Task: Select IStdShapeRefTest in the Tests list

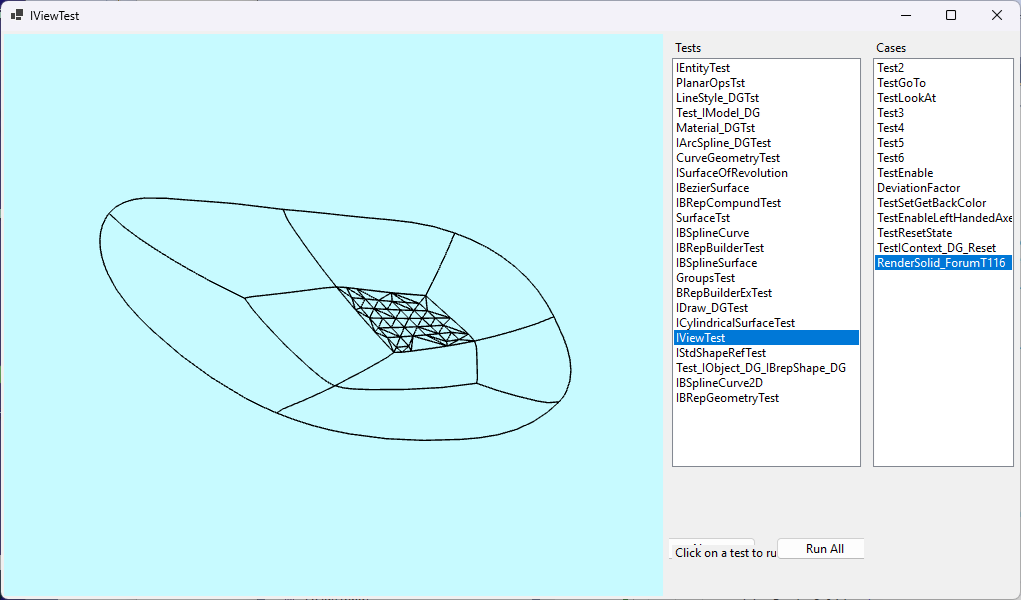Action: pyautogui.click(x=720, y=353)
